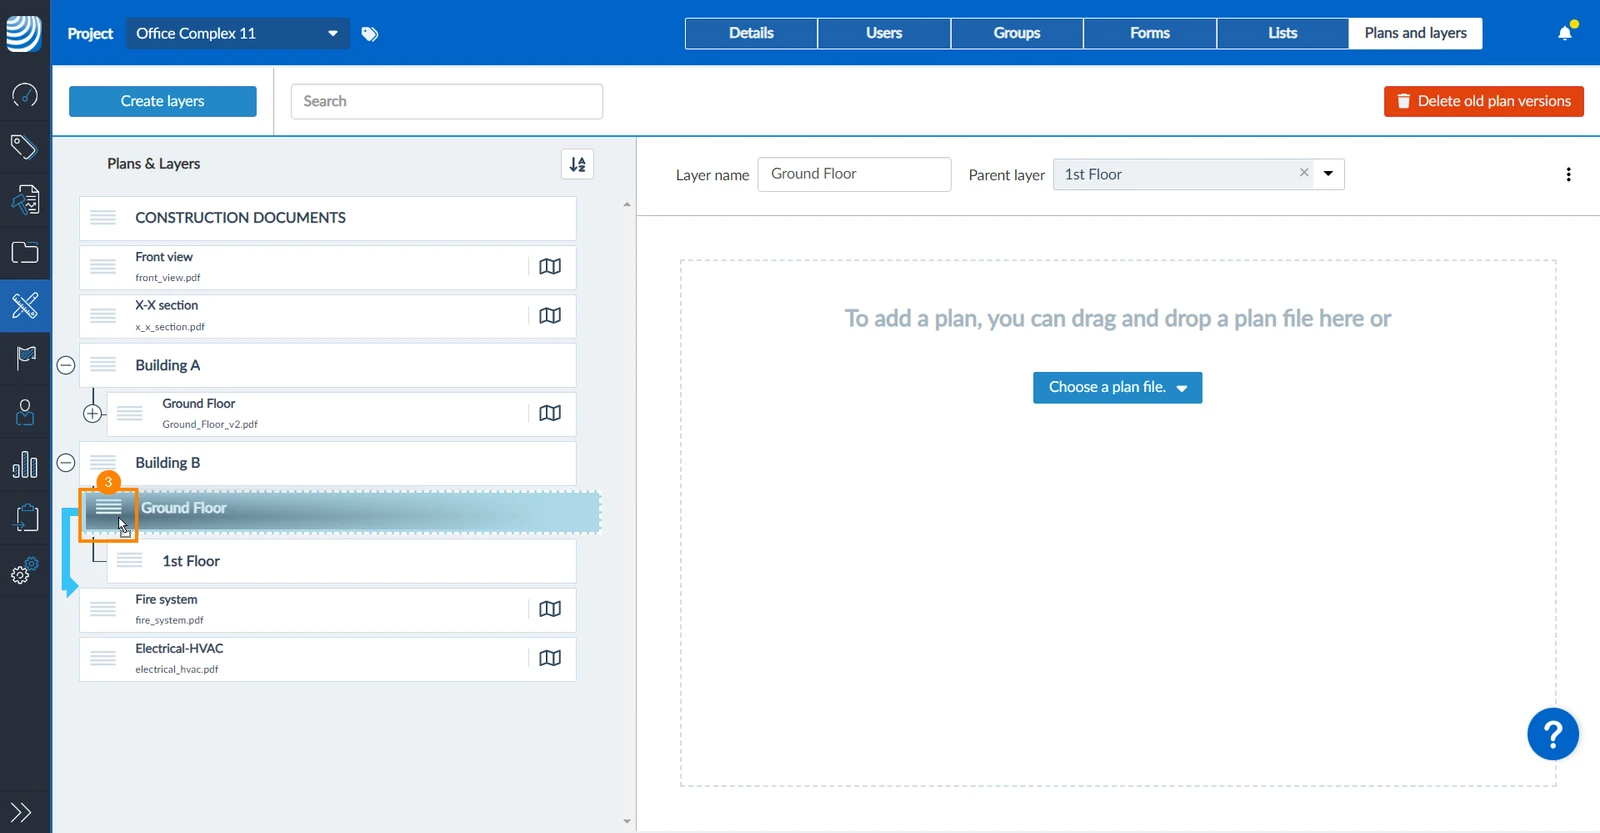
Task: Click Delete old plan versions button
Action: [1484, 101]
